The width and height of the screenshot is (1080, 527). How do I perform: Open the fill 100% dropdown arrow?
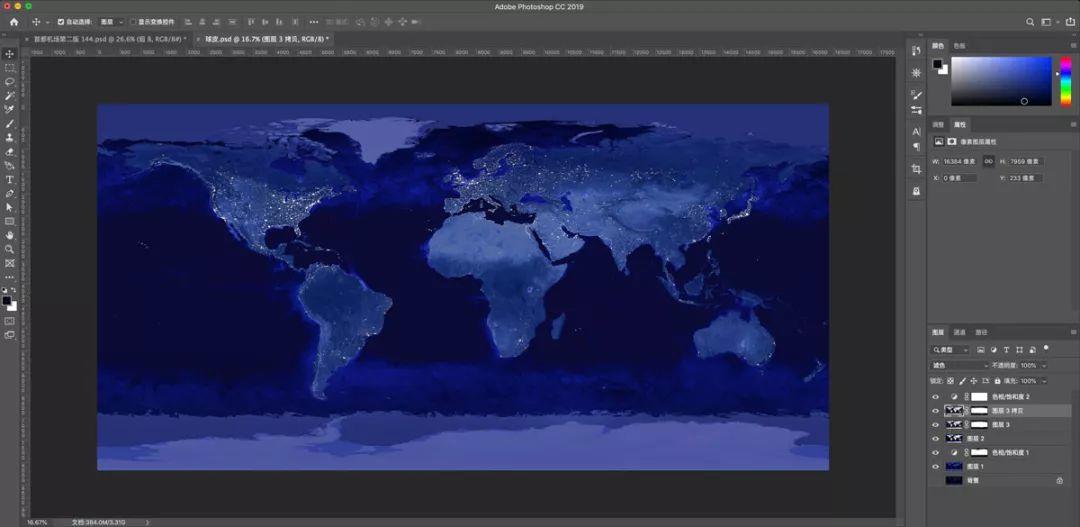point(1044,381)
